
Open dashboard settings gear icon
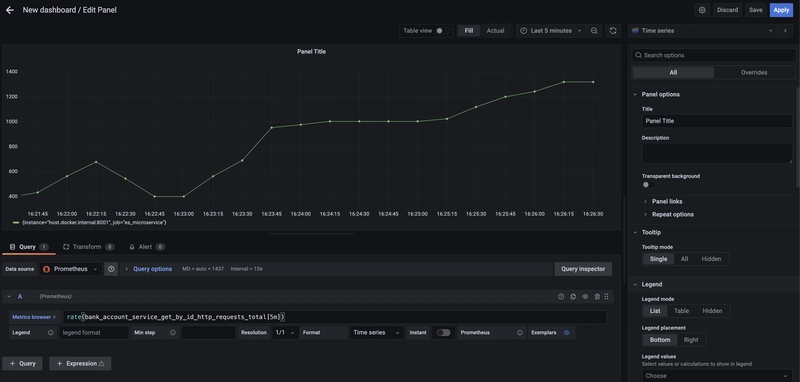[702, 10]
